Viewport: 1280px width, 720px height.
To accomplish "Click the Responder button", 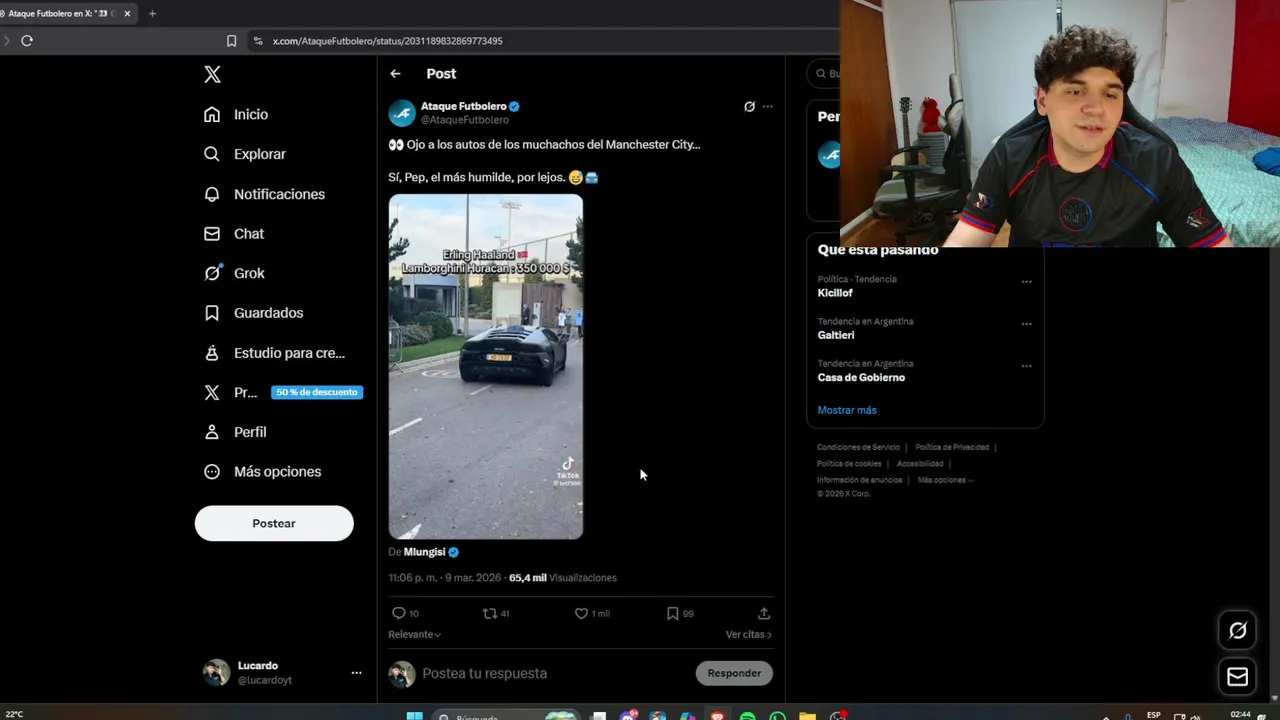I will (x=734, y=673).
